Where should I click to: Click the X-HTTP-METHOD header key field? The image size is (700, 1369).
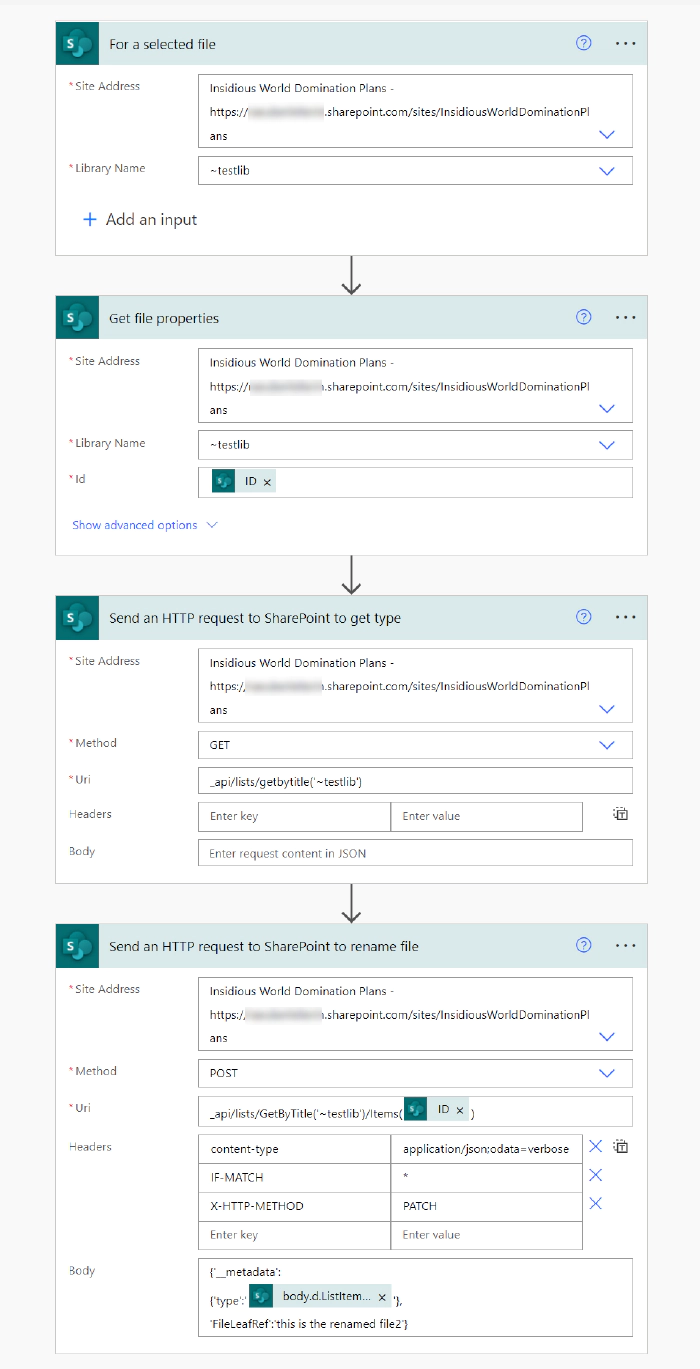tap(294, 1206)
